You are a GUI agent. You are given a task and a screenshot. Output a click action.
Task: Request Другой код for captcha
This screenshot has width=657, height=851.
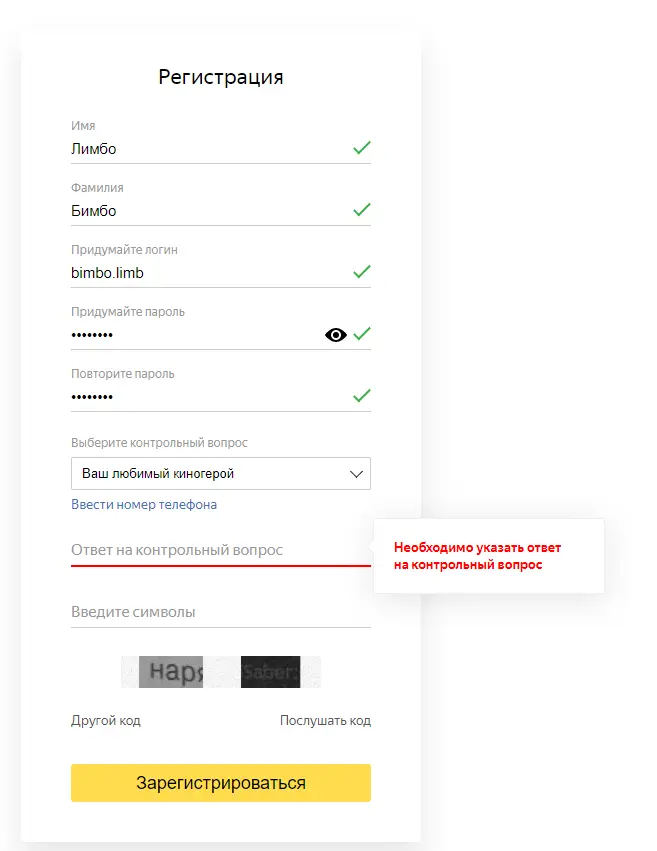[x=106, y=721]
